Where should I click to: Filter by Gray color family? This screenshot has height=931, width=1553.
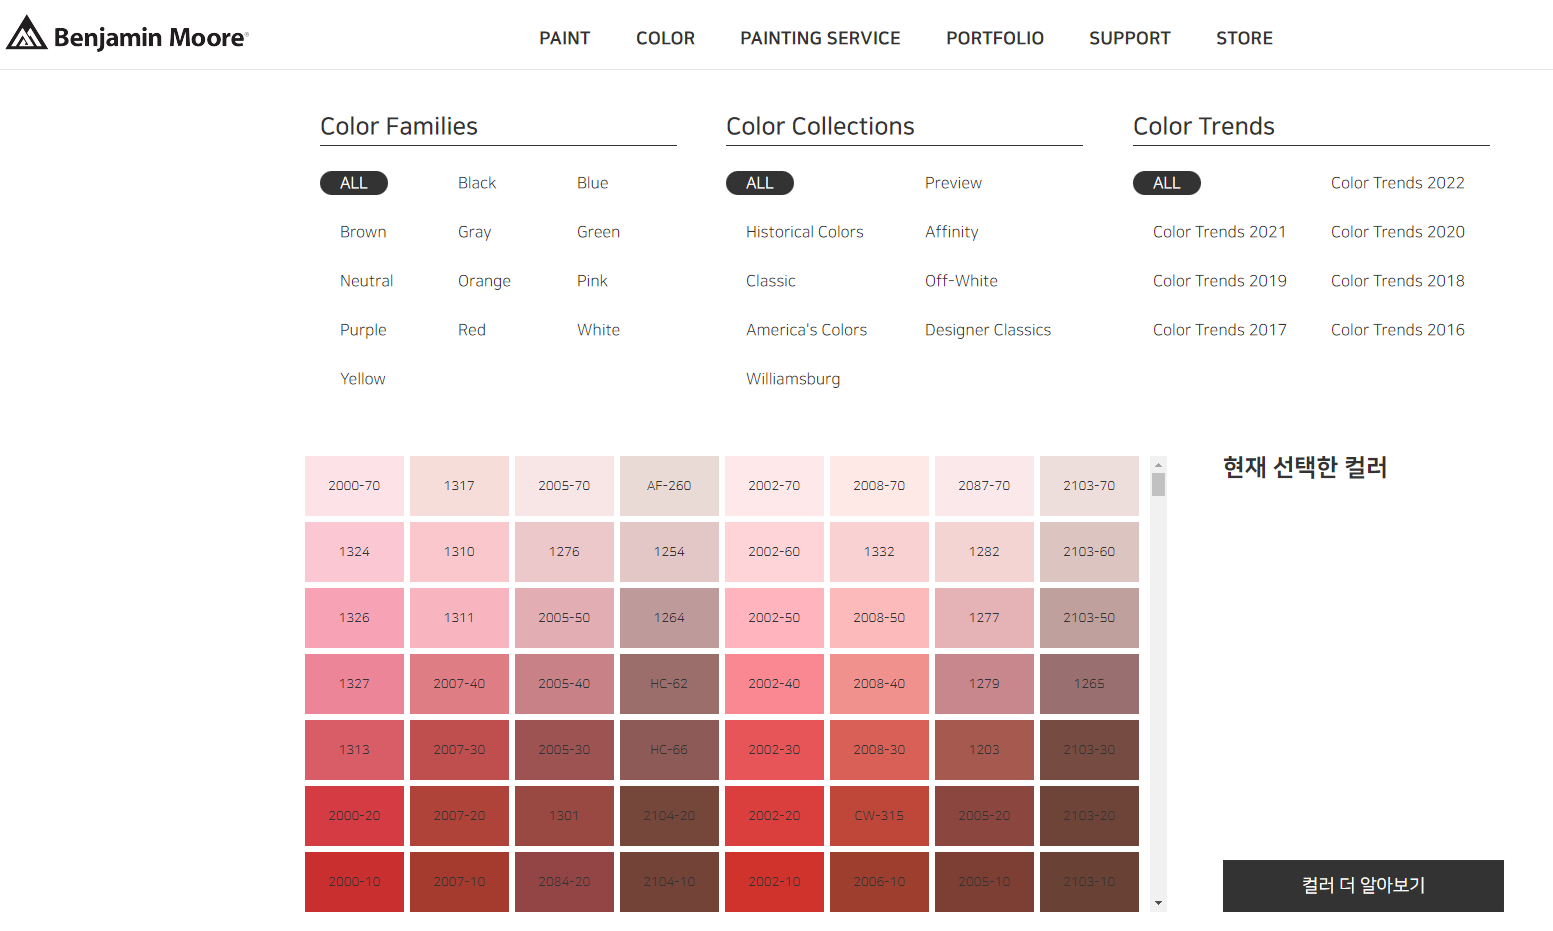[x=475, y=232]
